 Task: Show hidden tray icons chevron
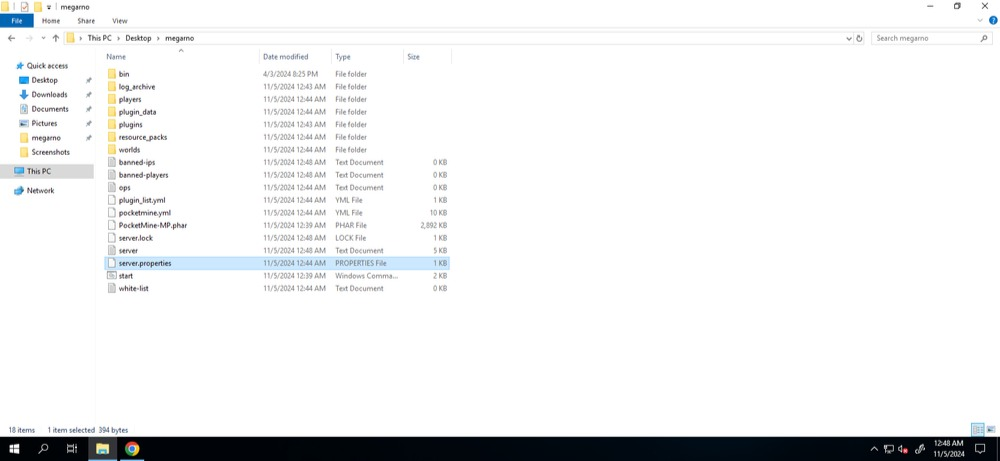coord(874,449)
